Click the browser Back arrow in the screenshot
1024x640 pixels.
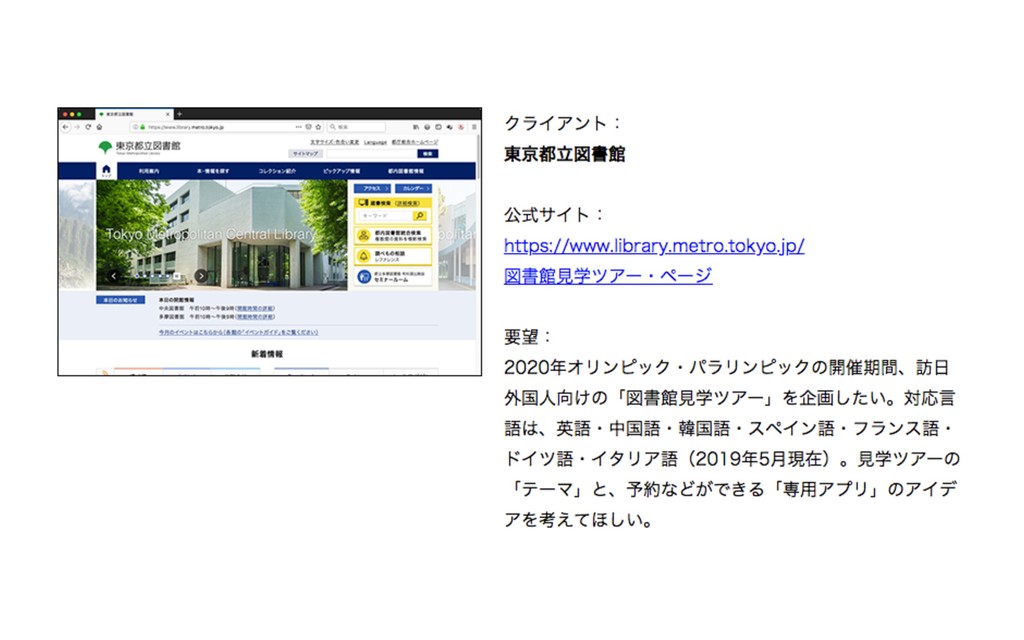65,127
